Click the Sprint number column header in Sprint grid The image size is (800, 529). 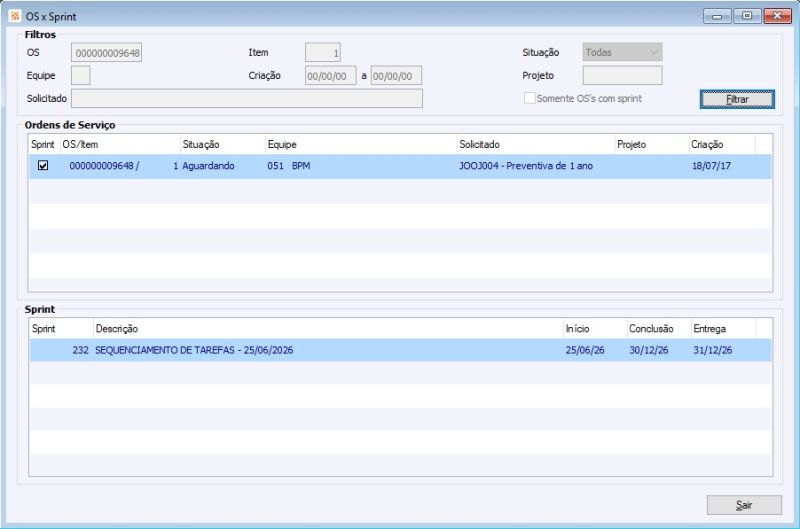[x=61, y=329]
